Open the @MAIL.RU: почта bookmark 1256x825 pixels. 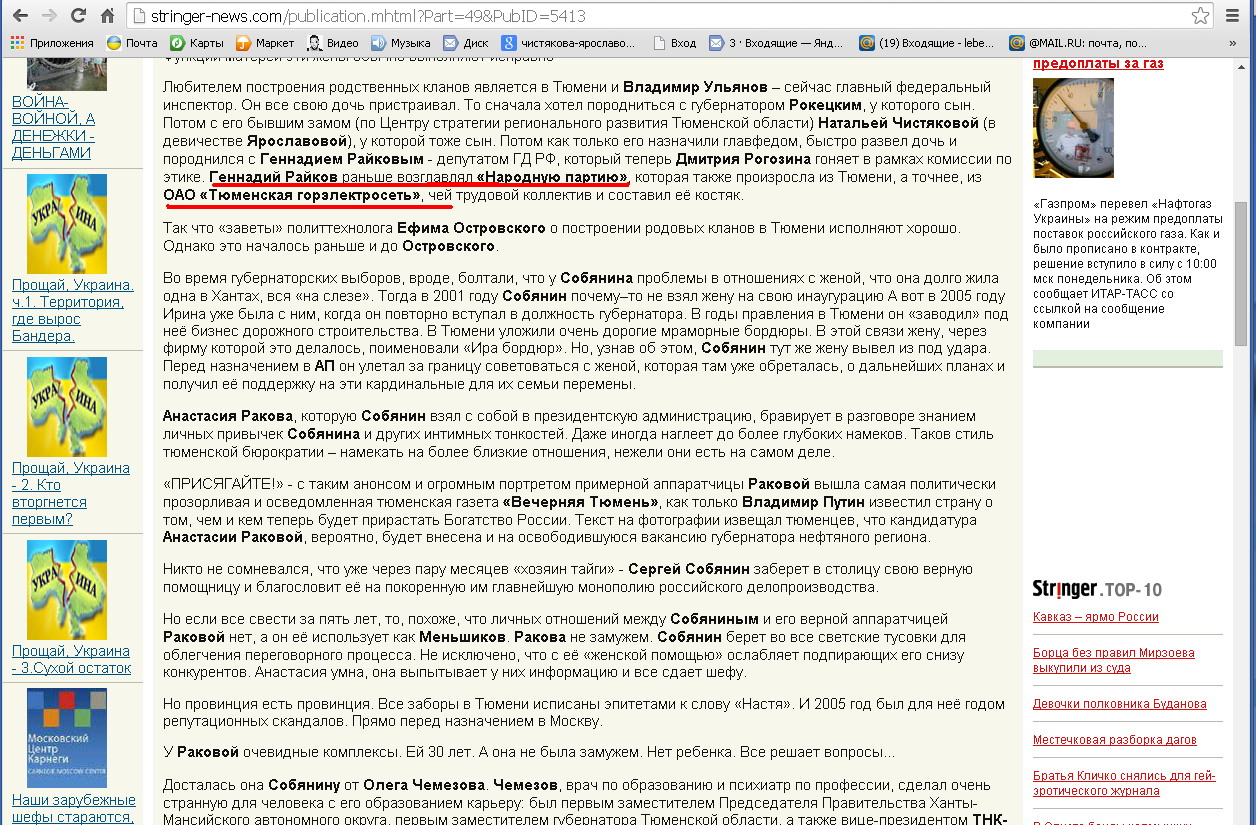click(x=1078, y=43)
